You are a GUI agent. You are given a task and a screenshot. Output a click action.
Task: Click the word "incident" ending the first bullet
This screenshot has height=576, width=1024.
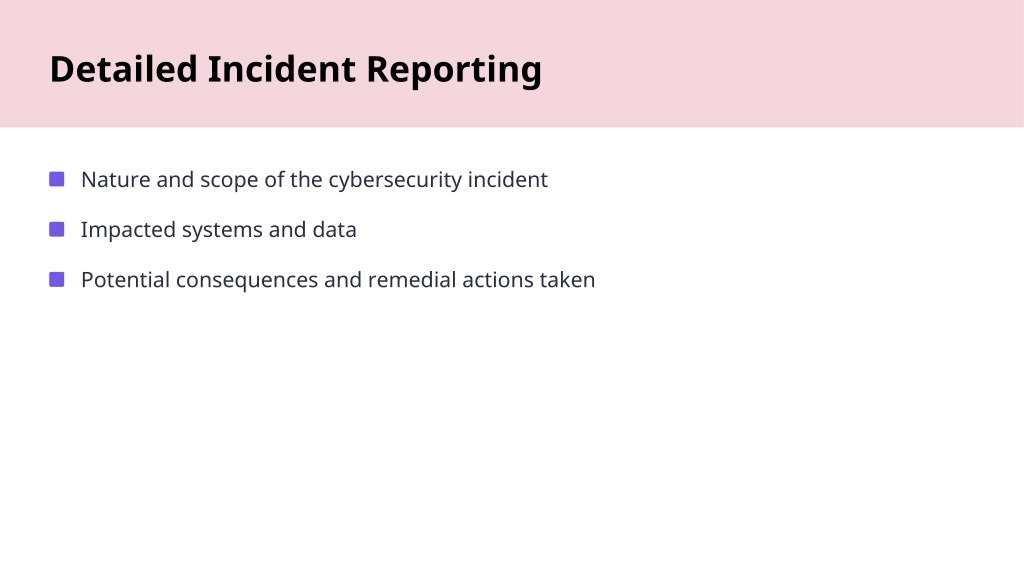[507, 180]
